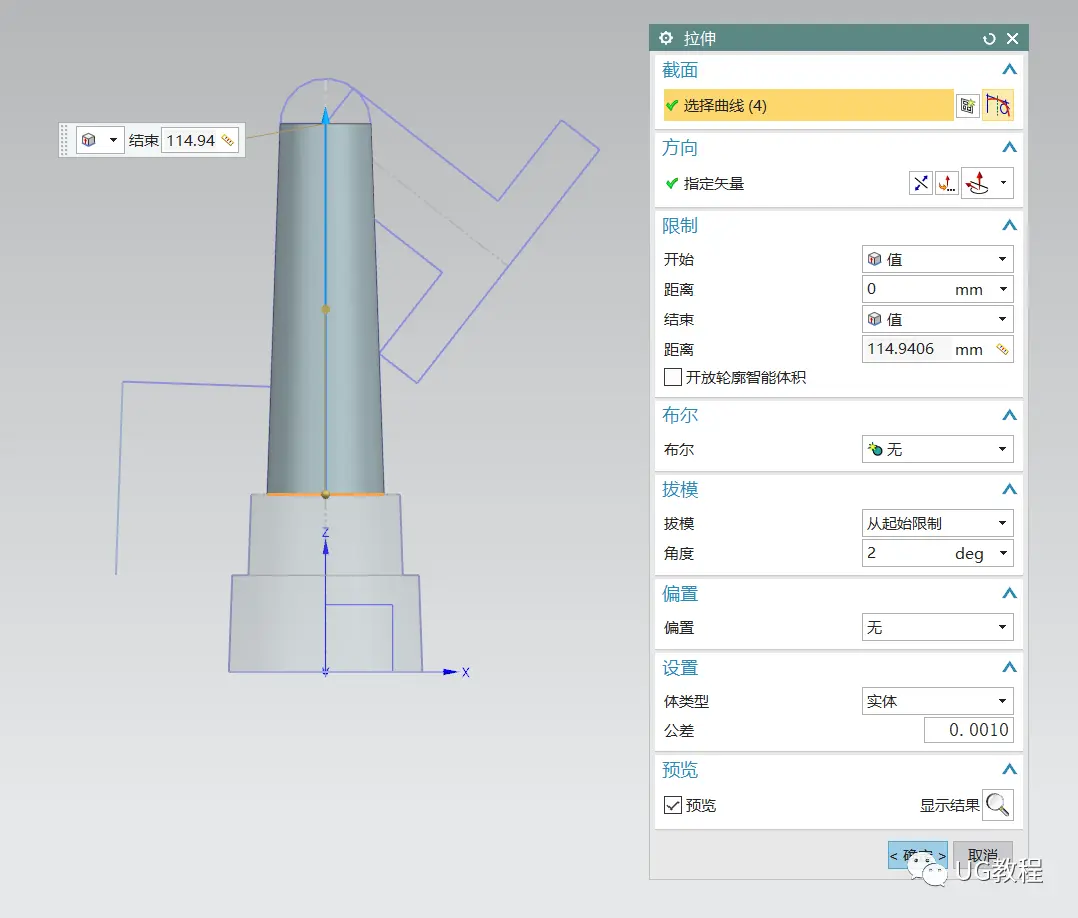Open the deg angle options dropdown arrow
Screen dimensions: 1078x918
1003,554
